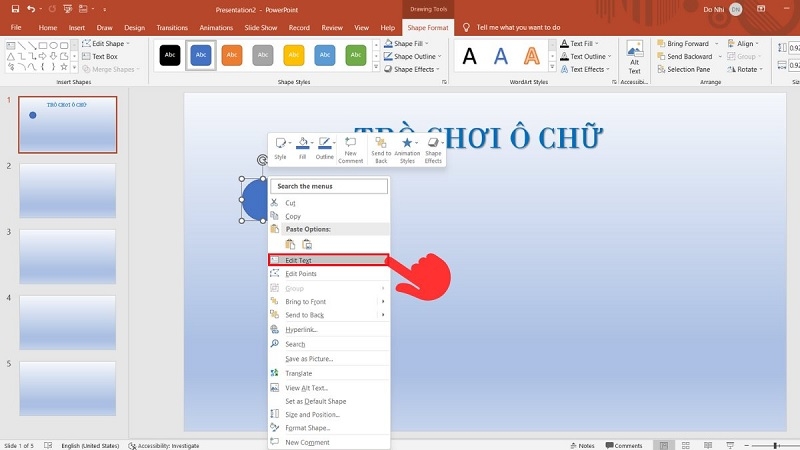Viewport: 800px width, 450px height.
Task: Click the Undo arrow icon
Action: point(31,9)
